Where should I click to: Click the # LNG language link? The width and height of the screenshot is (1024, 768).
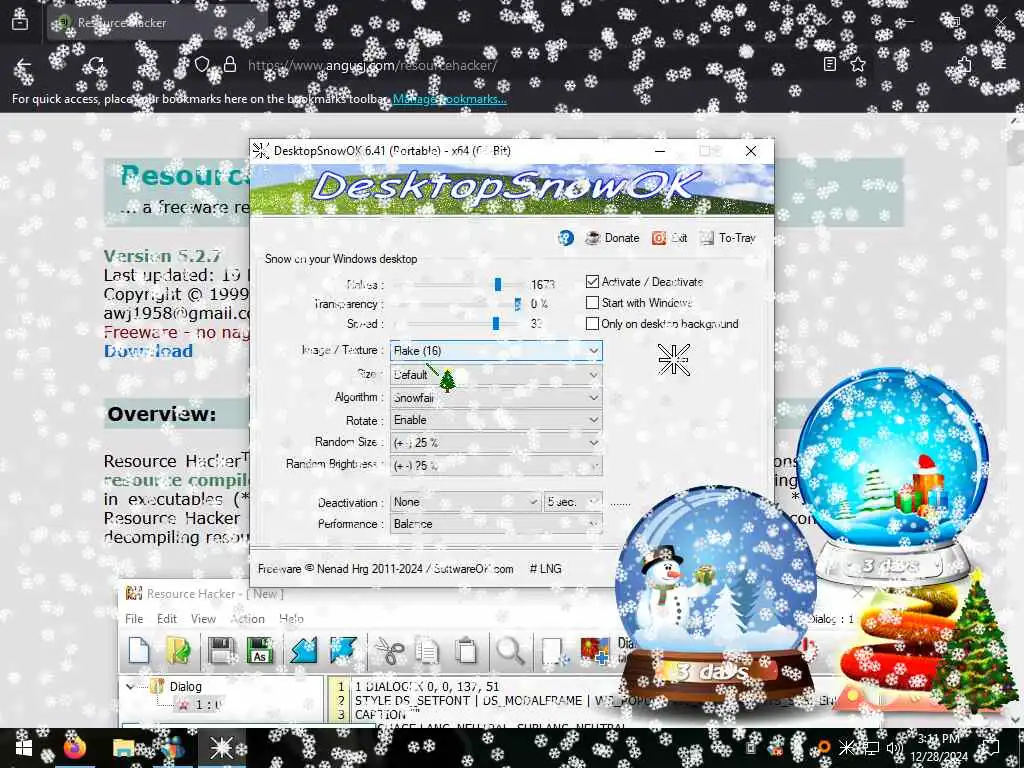[545, 569]
